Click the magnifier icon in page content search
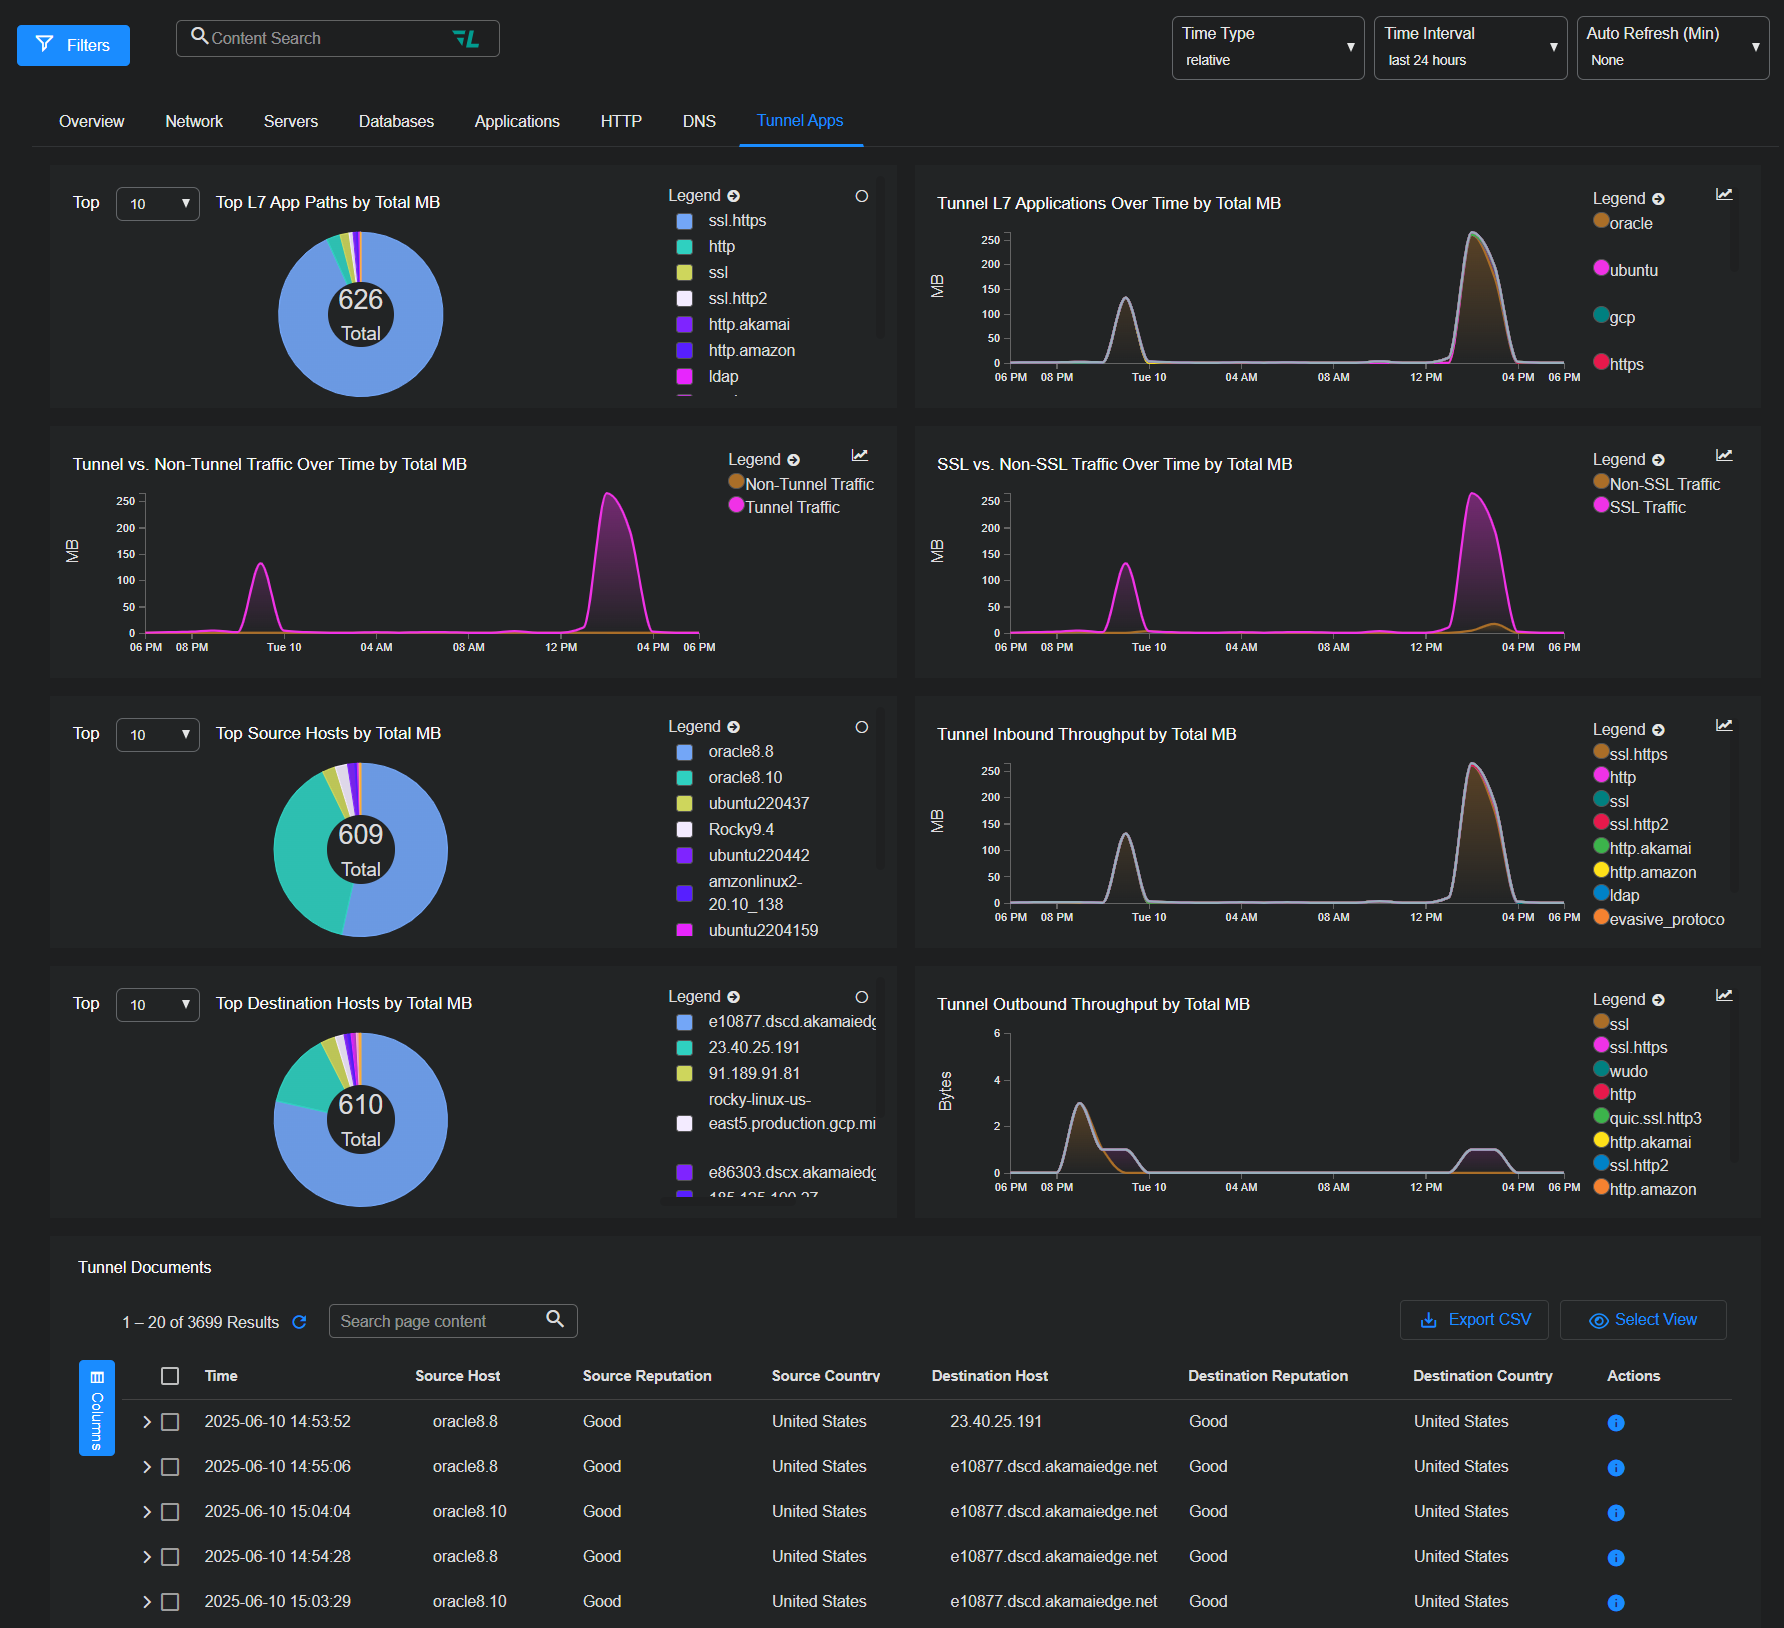This screenshot has width=1784, height=1628. 555,1319
